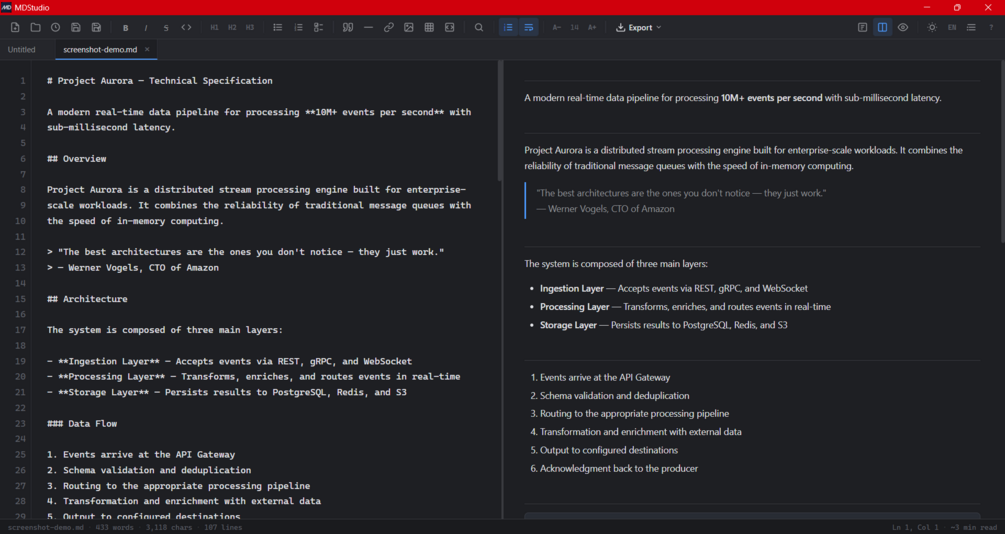
Task: Insert a bulleted list
Action: (x=278, y=28)
